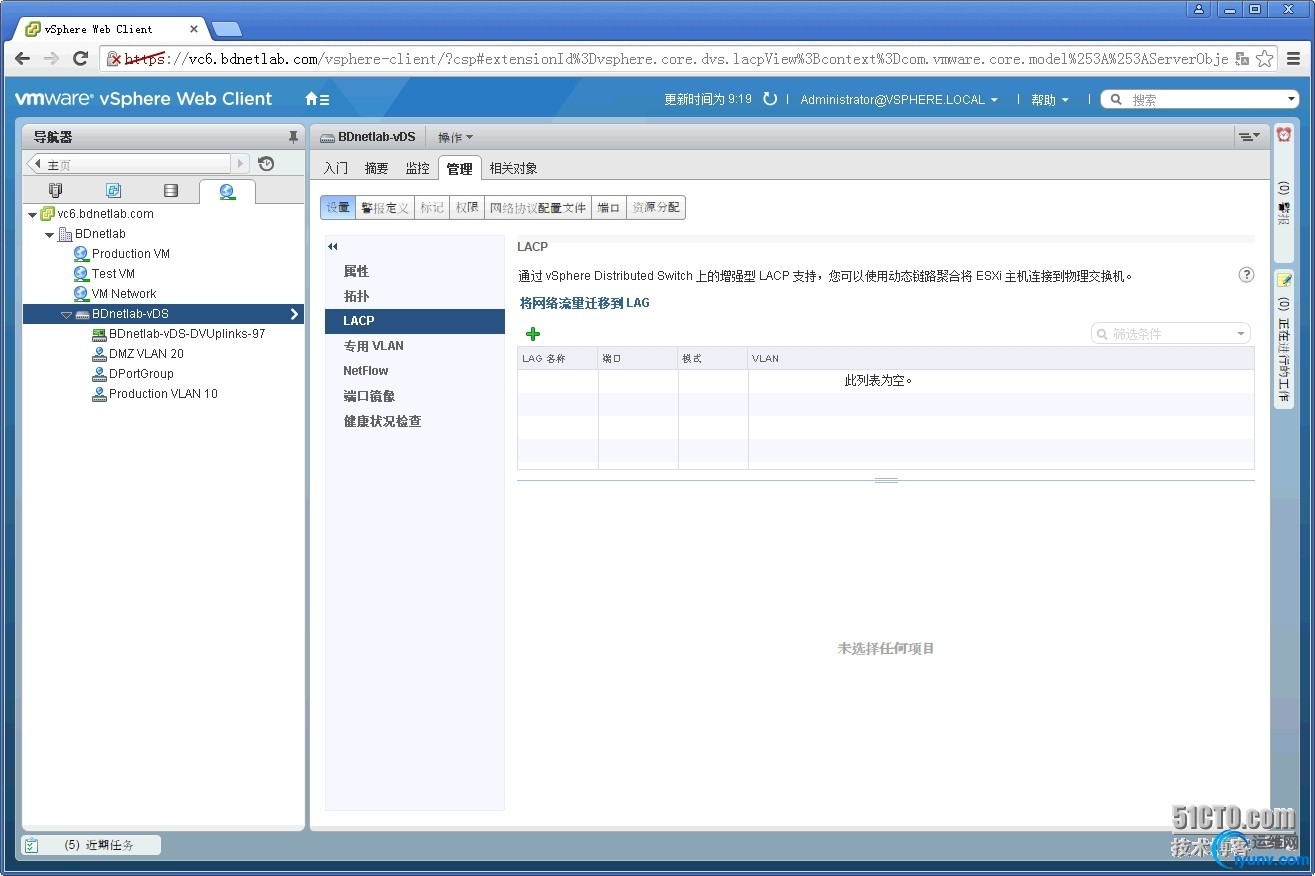Bookmark this page with star icon
The height and width of the screenshot is (876, 1315).
click(1265, 59)
